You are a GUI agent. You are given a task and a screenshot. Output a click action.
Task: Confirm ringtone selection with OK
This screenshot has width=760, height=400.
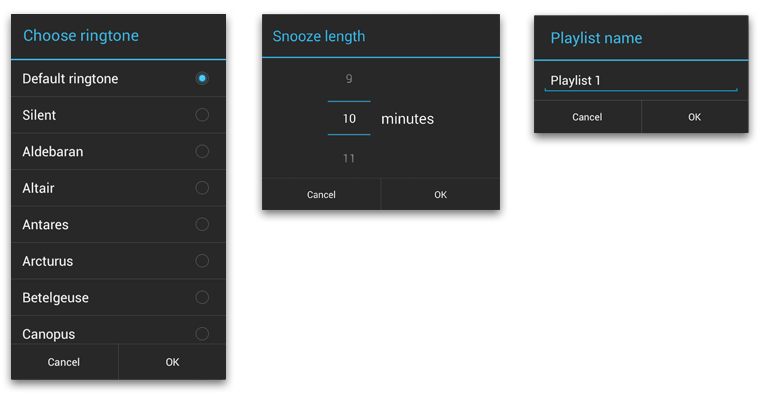(x=172, y=362)
